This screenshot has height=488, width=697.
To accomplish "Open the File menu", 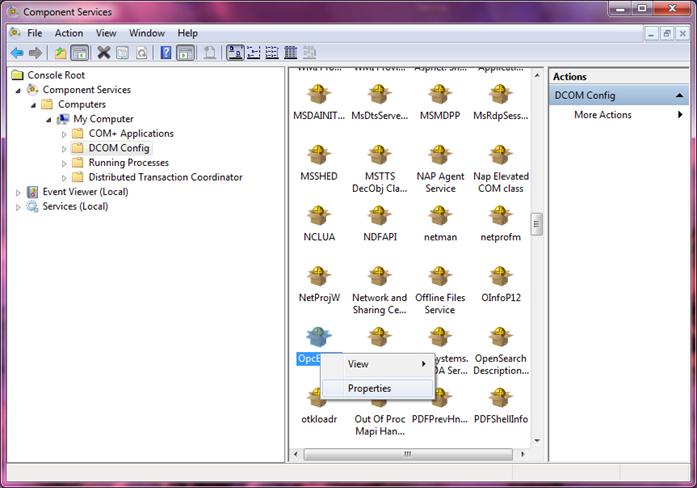I will [35, 33].
